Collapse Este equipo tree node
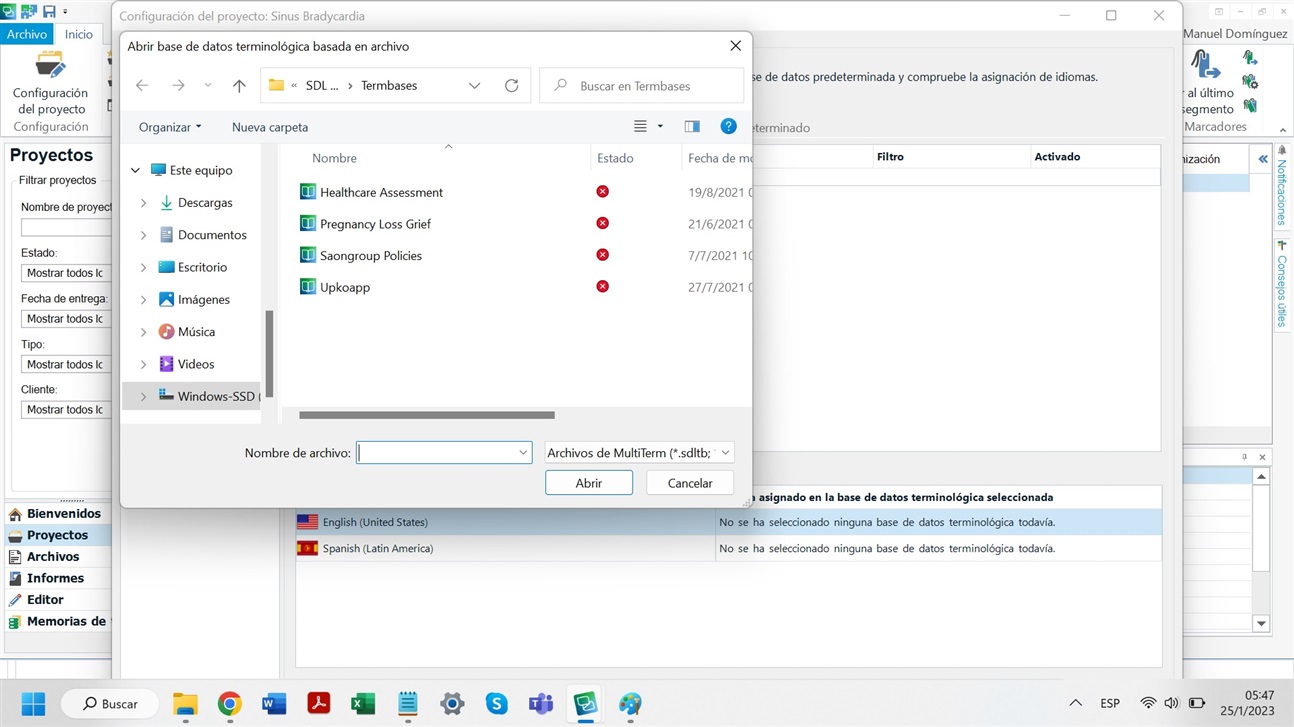The height and width of the screenshot is (727, 1294). pyautogui.click(x=135, y=171)
